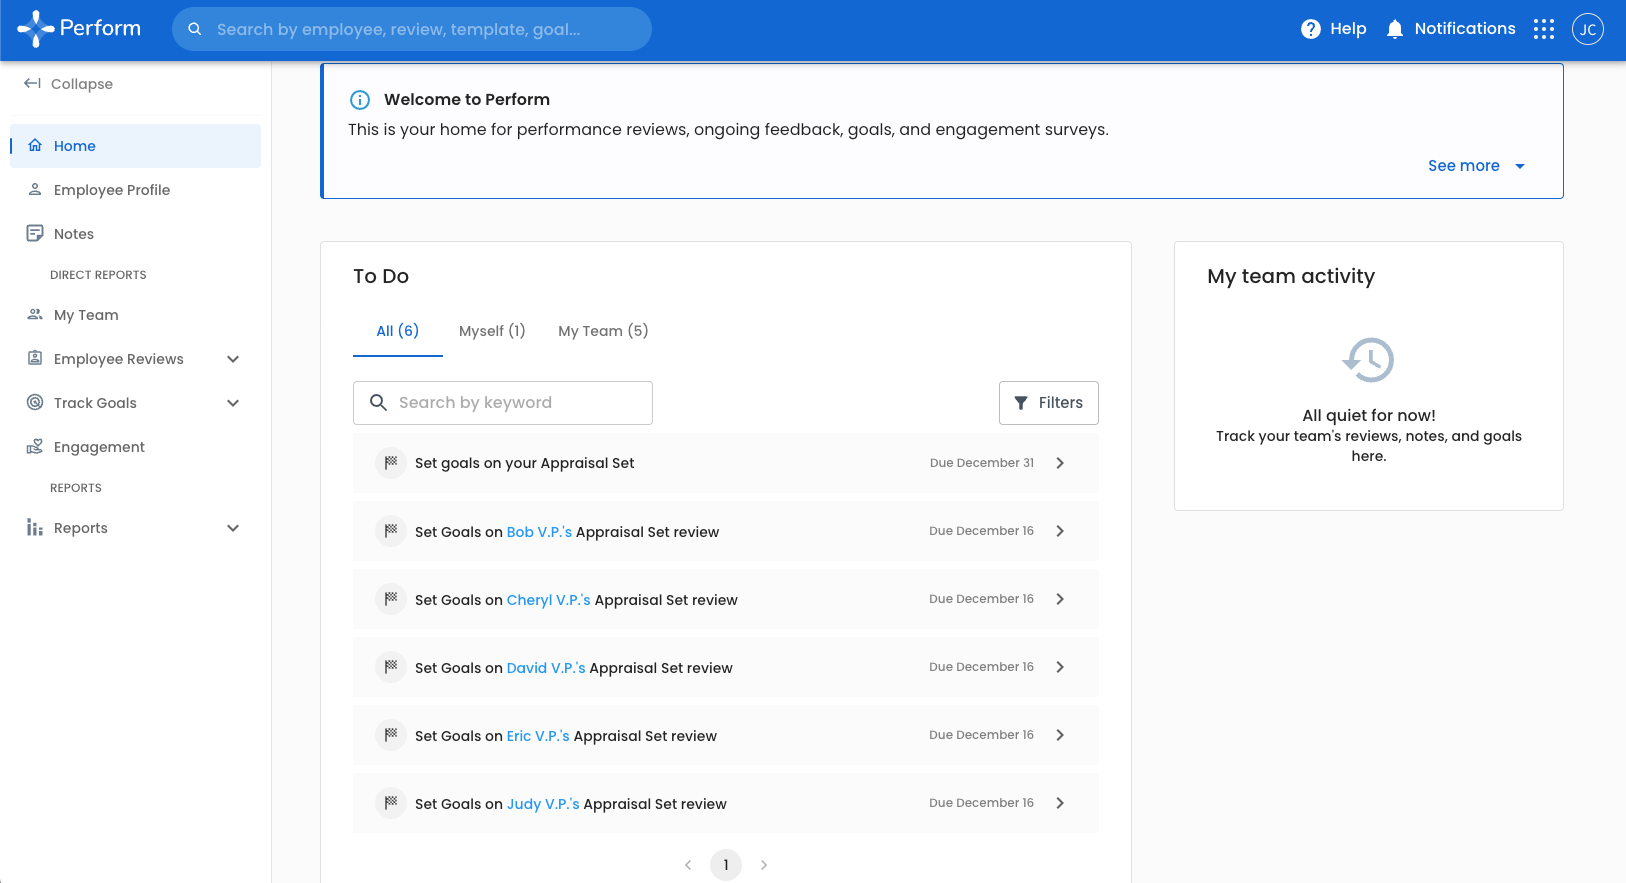Open Cheryl V.P.'s profile link
1626x883 pixels.
[549, 600]
